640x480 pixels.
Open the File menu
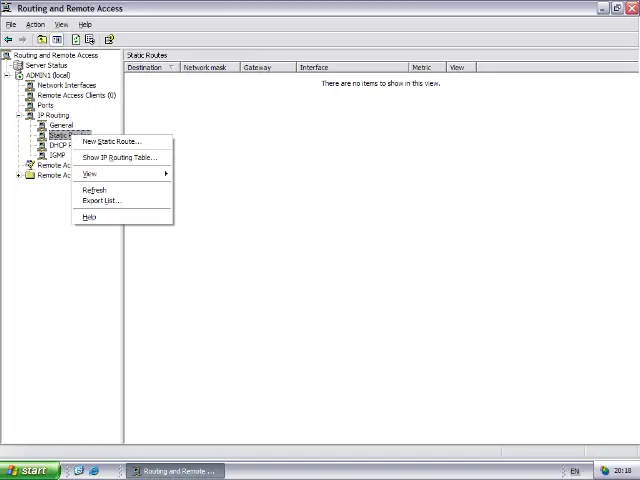pyautogui.click(x=11, y=24)
